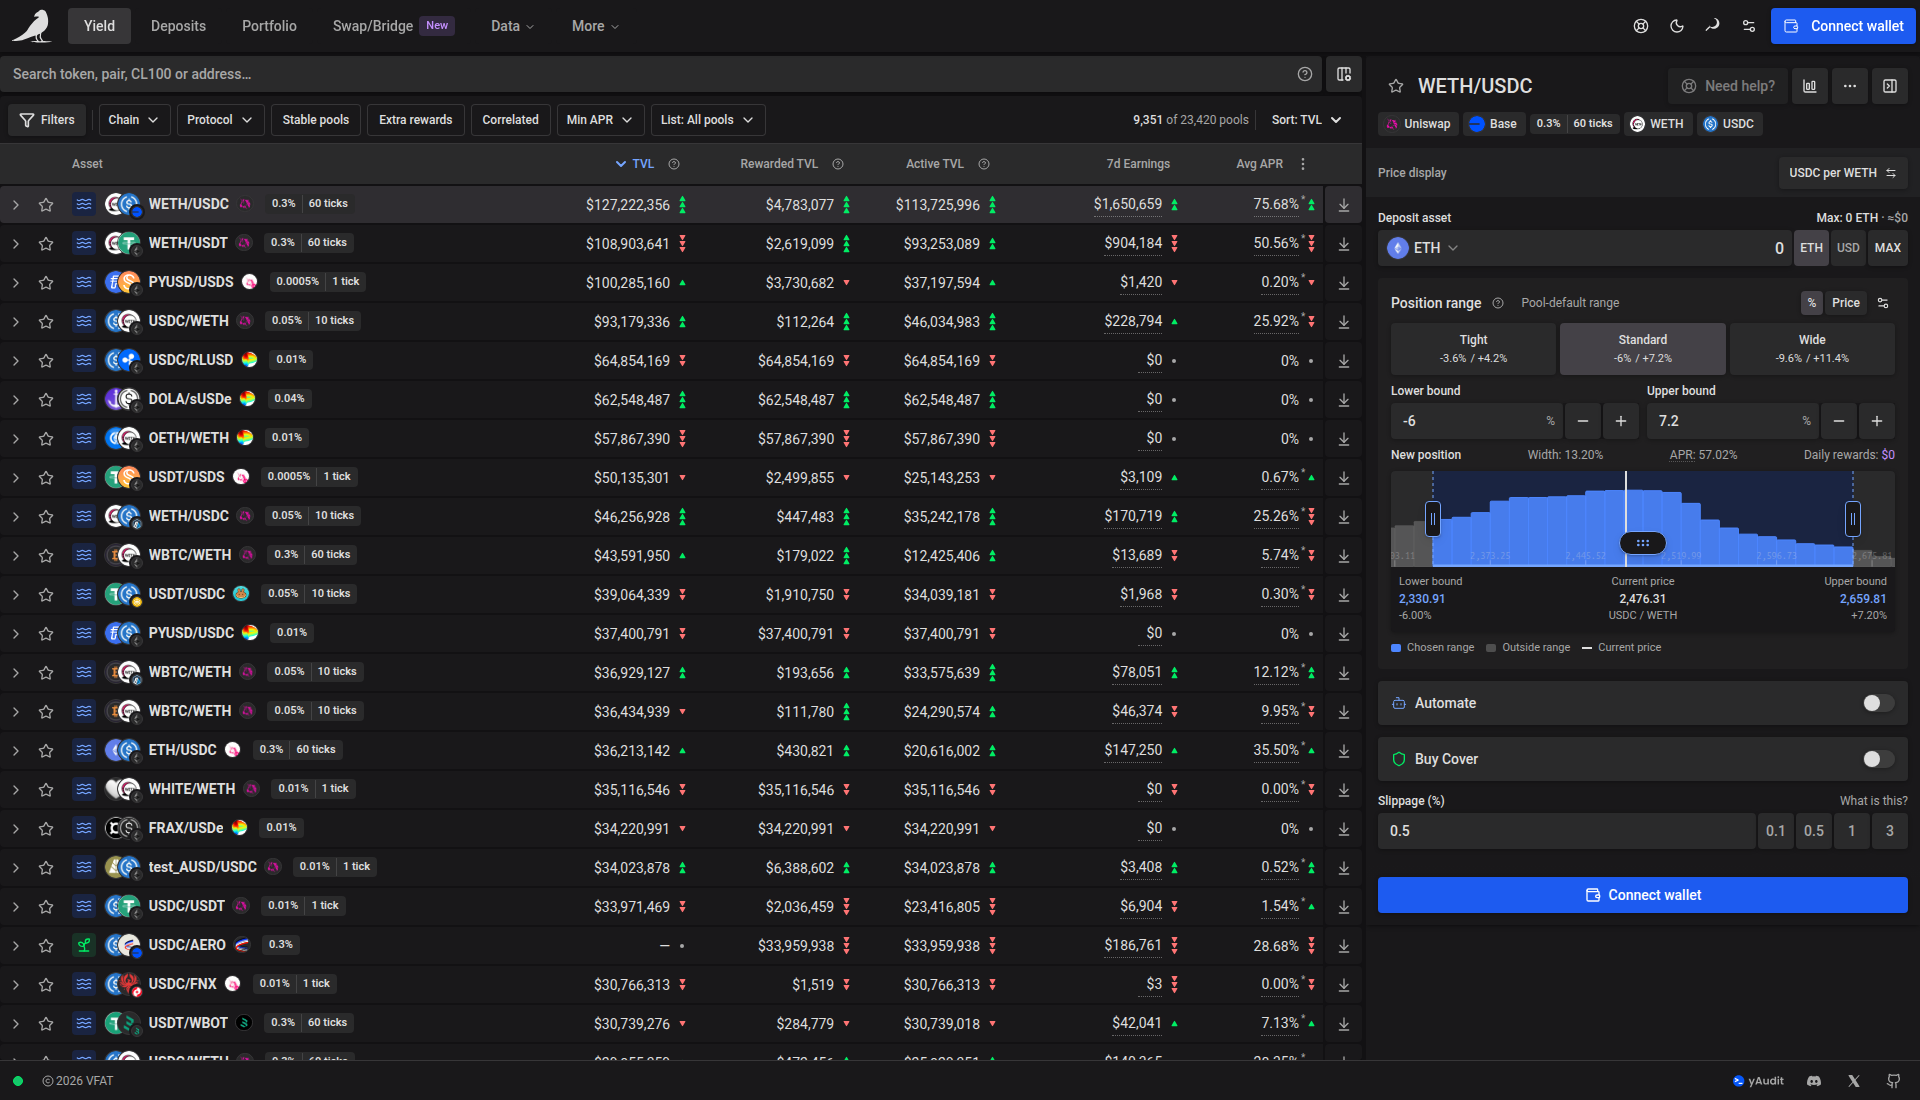This screenshot has width=1920, height=1100.
Task: Open Swap/Bridge tab
Action: (393, 26)
